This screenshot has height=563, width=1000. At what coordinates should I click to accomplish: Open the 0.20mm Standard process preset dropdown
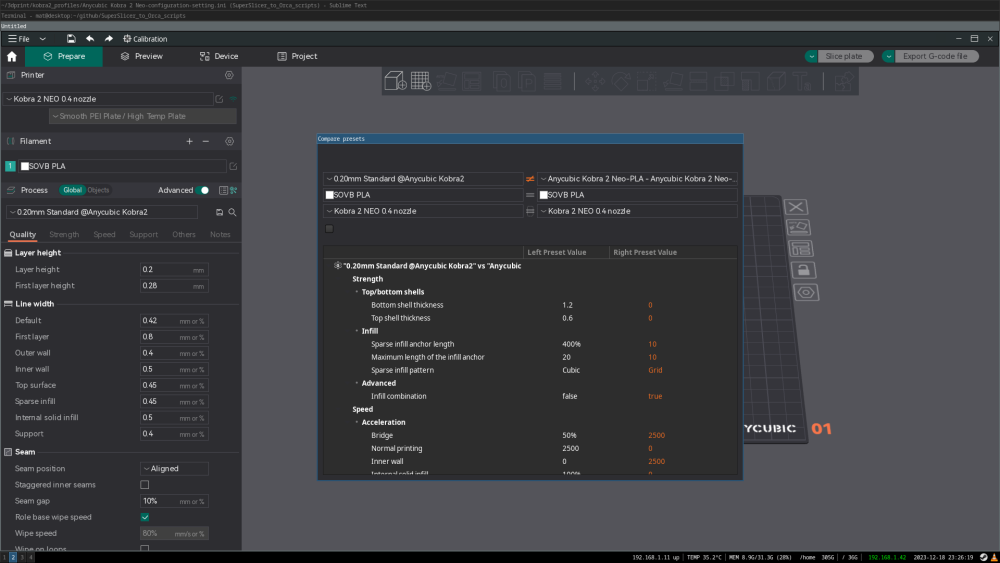[x=102, y=212]
